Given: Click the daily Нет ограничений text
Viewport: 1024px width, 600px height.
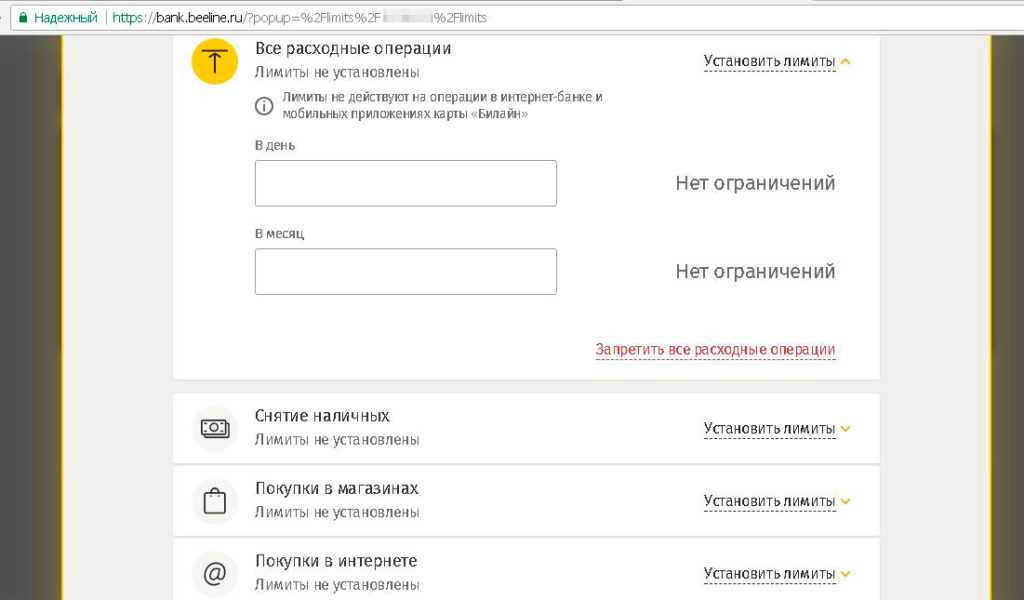Looking at the screenshot, I should point(755,183).
